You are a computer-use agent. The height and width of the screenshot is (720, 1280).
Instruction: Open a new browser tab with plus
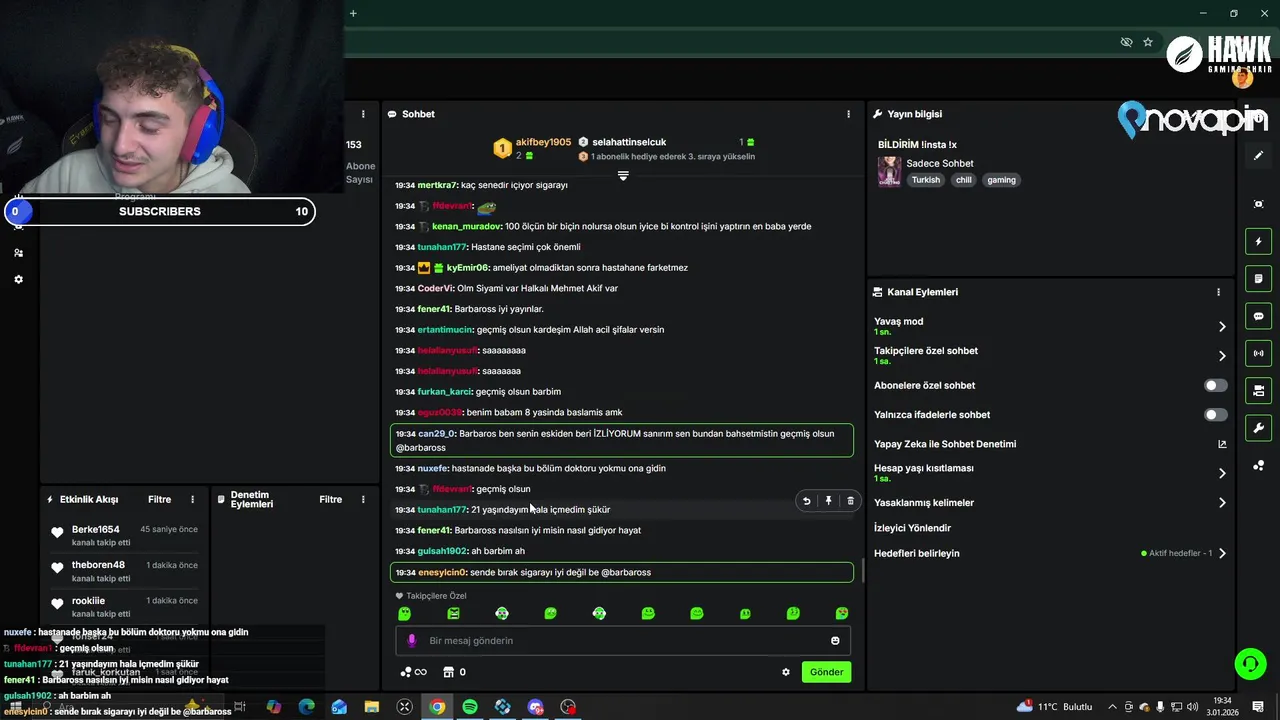(353, 13)
